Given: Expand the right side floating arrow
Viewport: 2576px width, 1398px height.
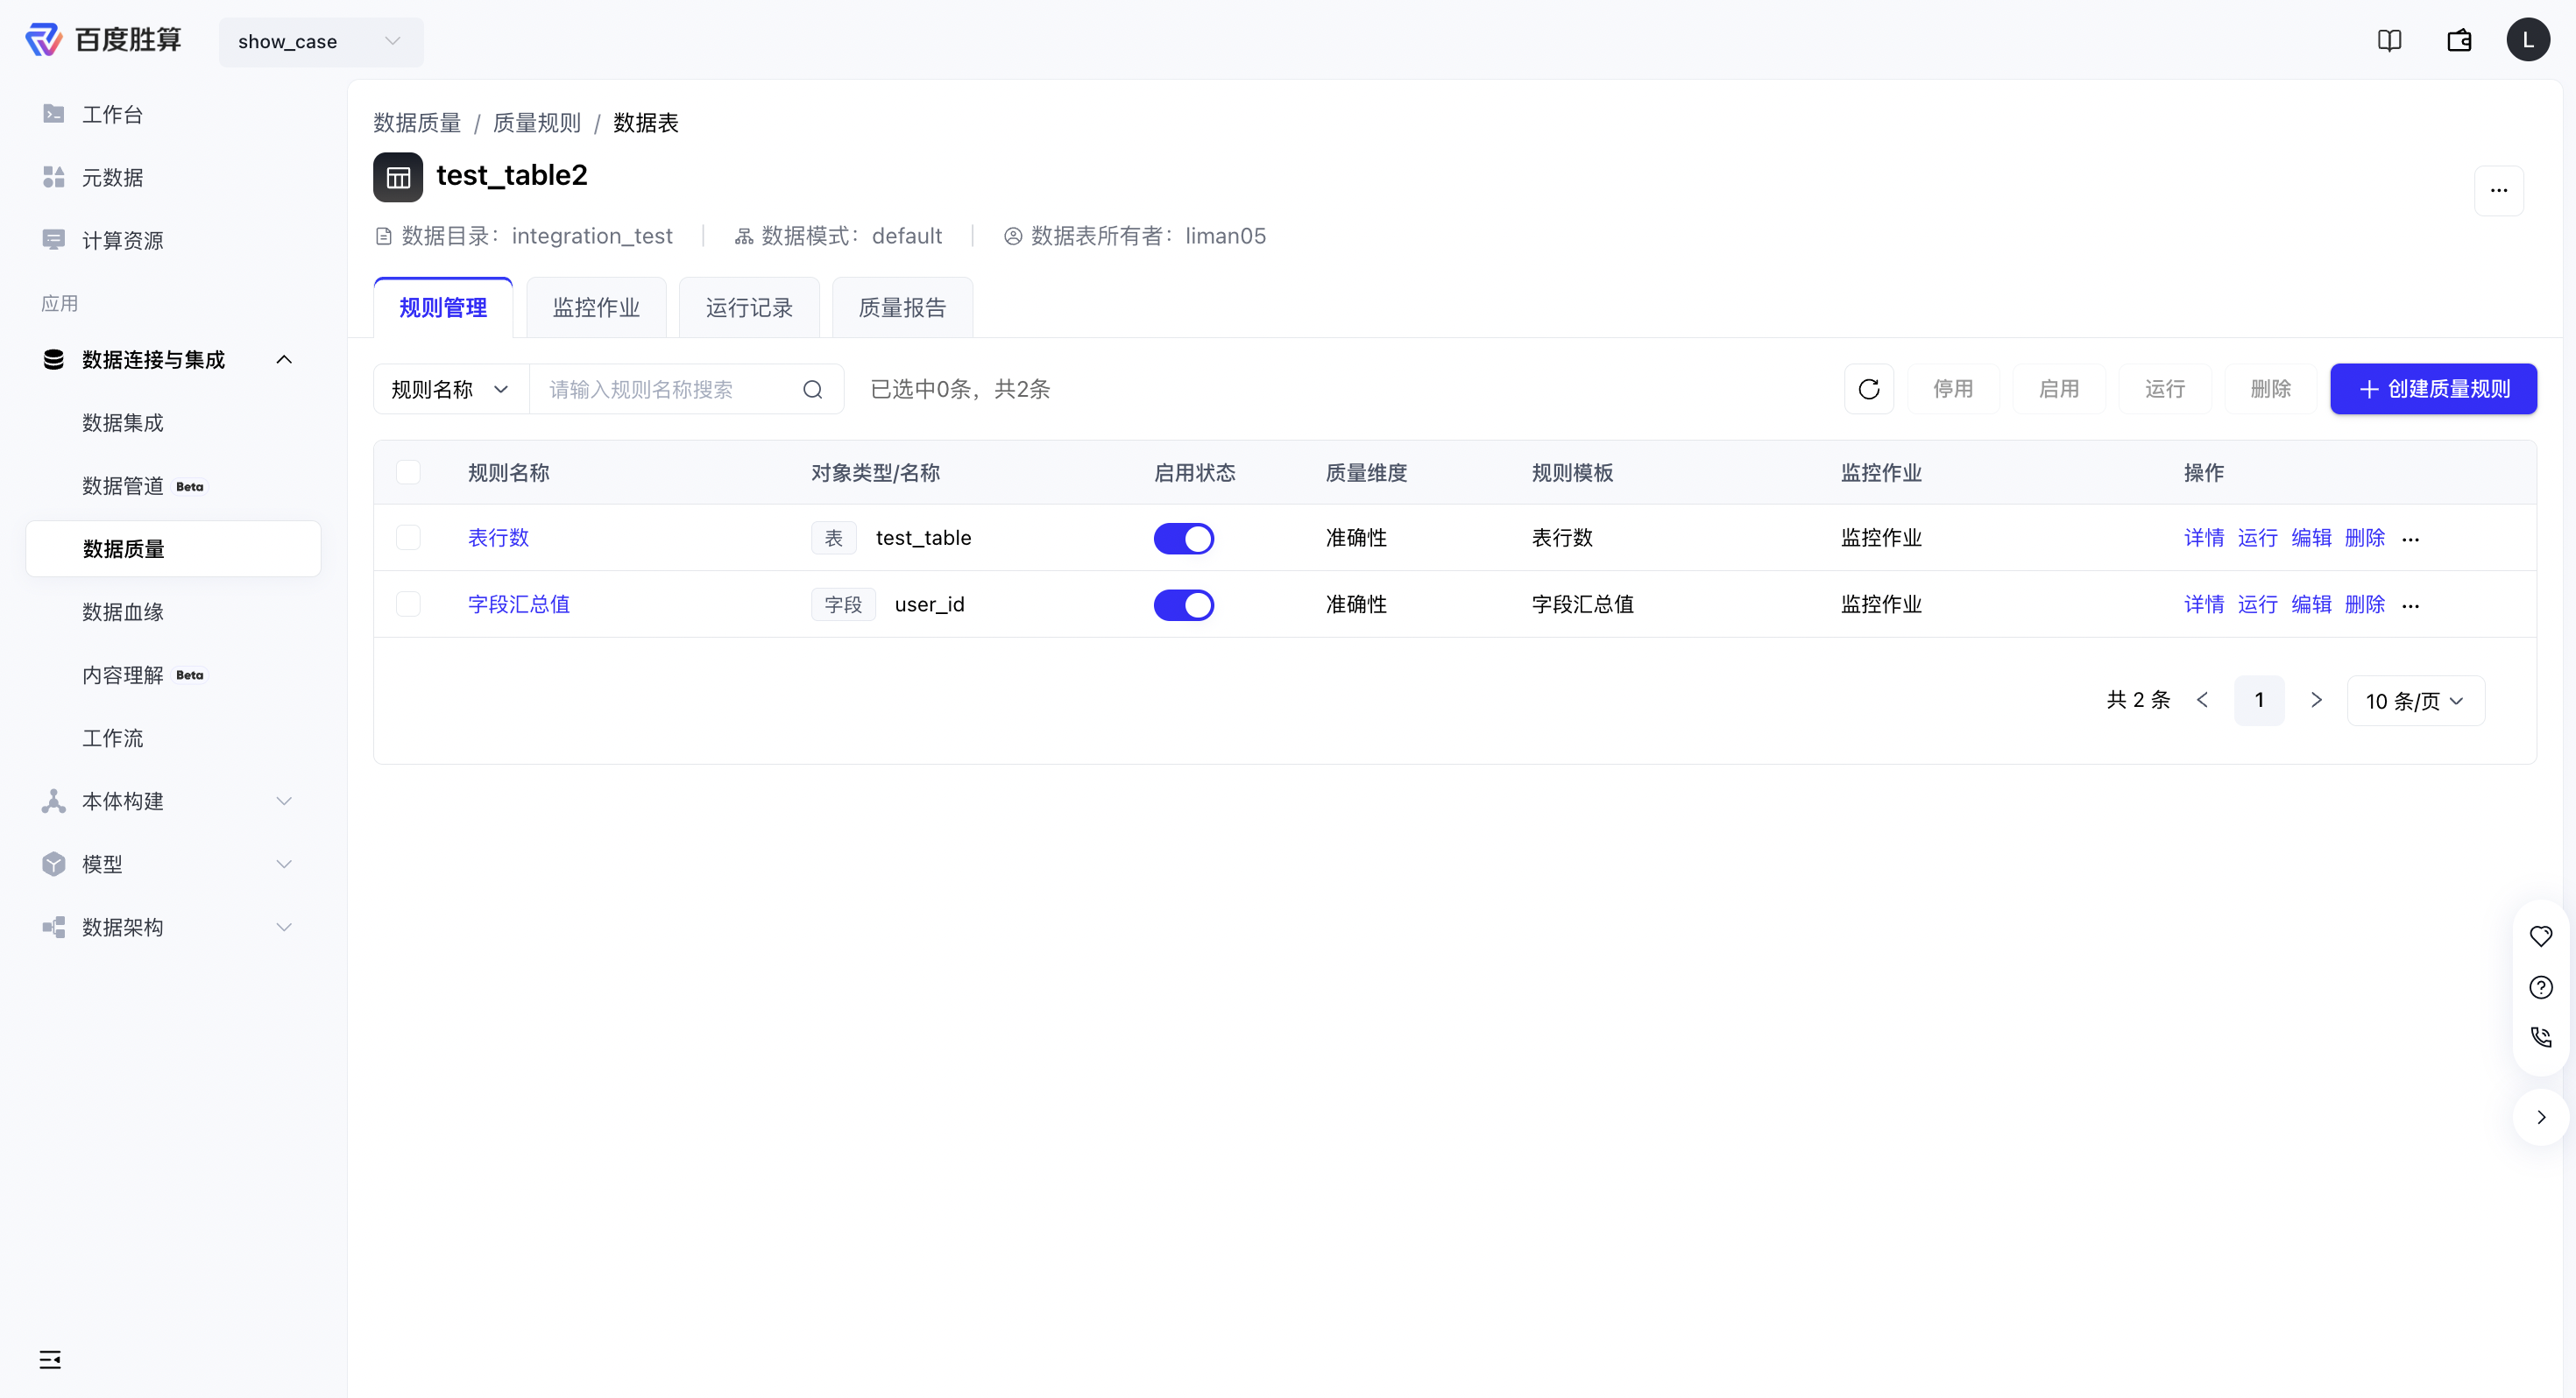Looking at the screenshot, I should [x=2540, y=1117].
